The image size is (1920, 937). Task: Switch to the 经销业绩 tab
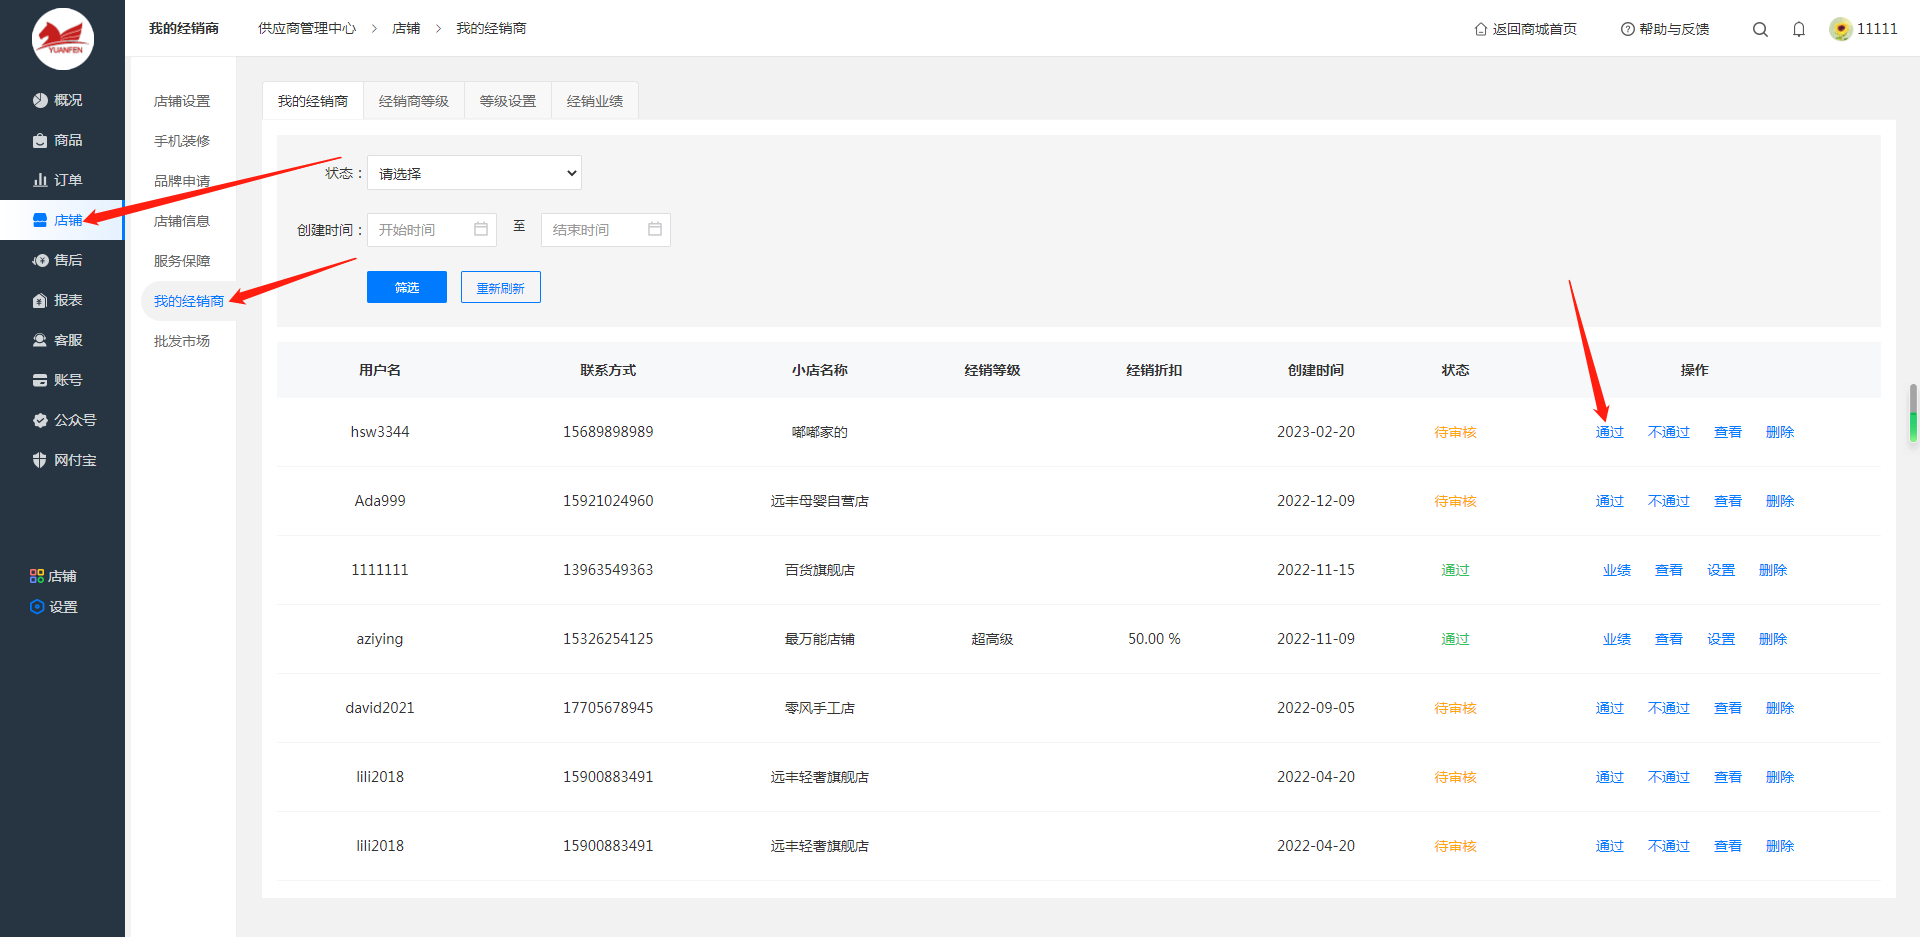pos(595,101)
